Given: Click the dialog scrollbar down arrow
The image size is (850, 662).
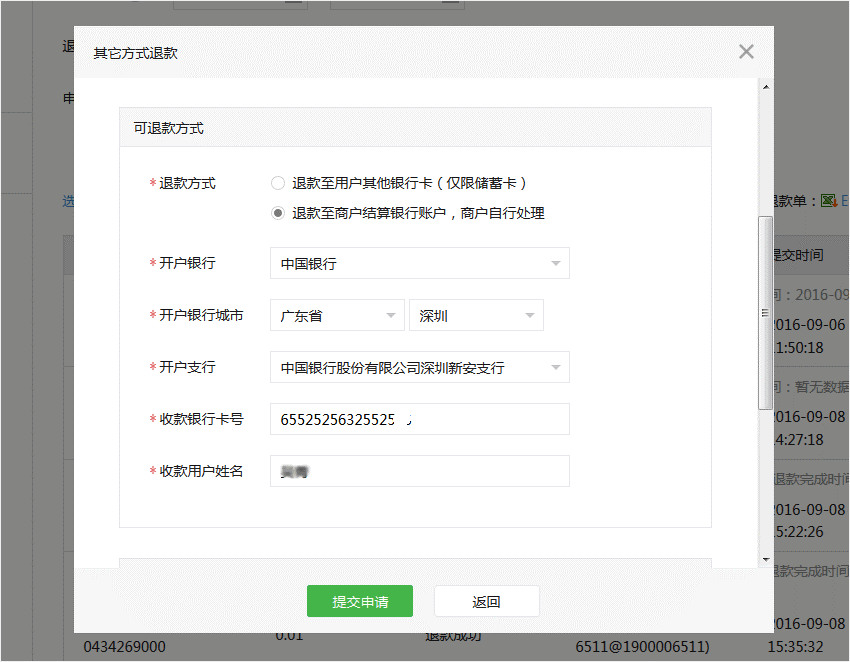Looking at the screenshot, I should [765, 560].
